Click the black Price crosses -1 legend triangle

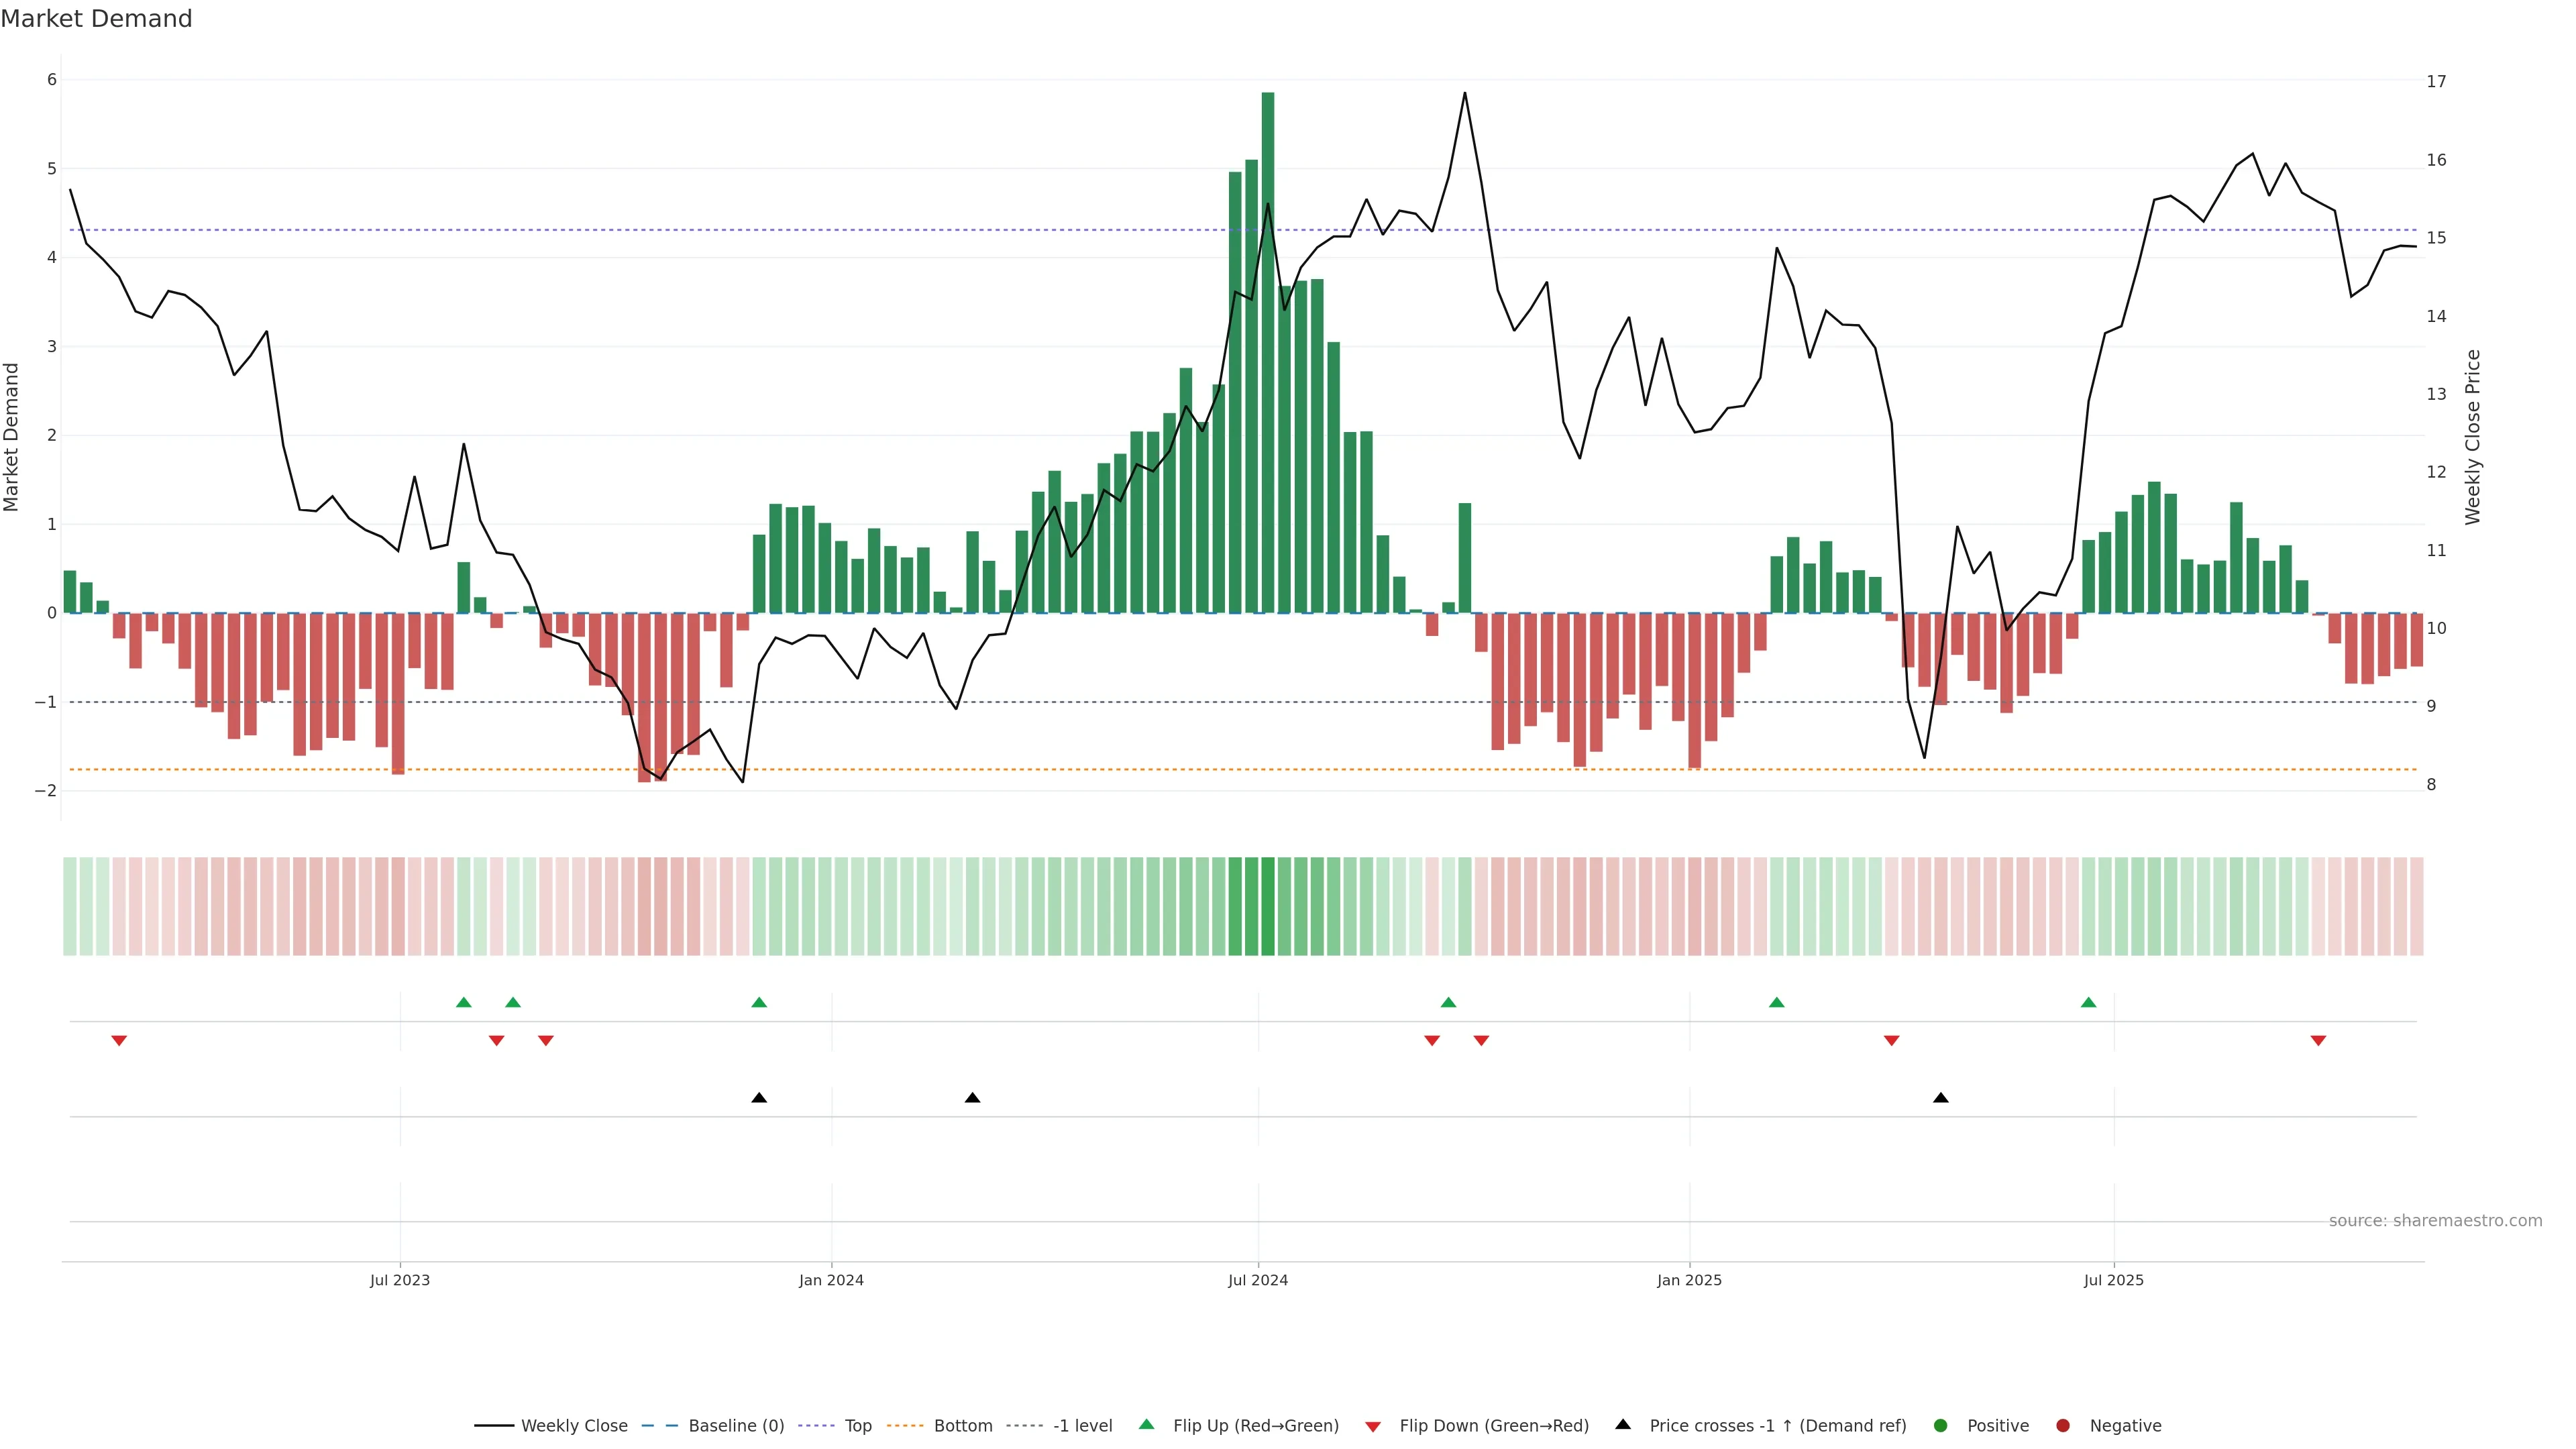click(1623, 1424)
